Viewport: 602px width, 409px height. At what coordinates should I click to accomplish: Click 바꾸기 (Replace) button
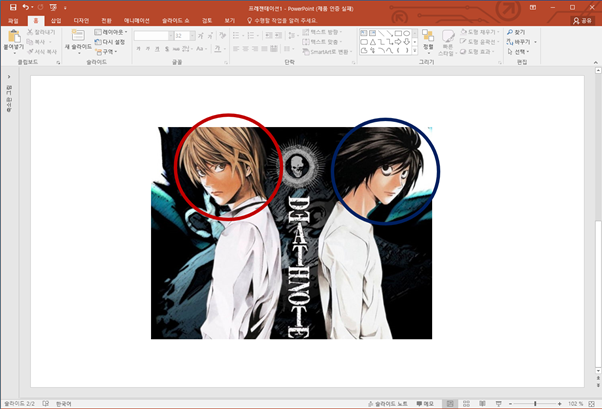[x=521, y=42]
